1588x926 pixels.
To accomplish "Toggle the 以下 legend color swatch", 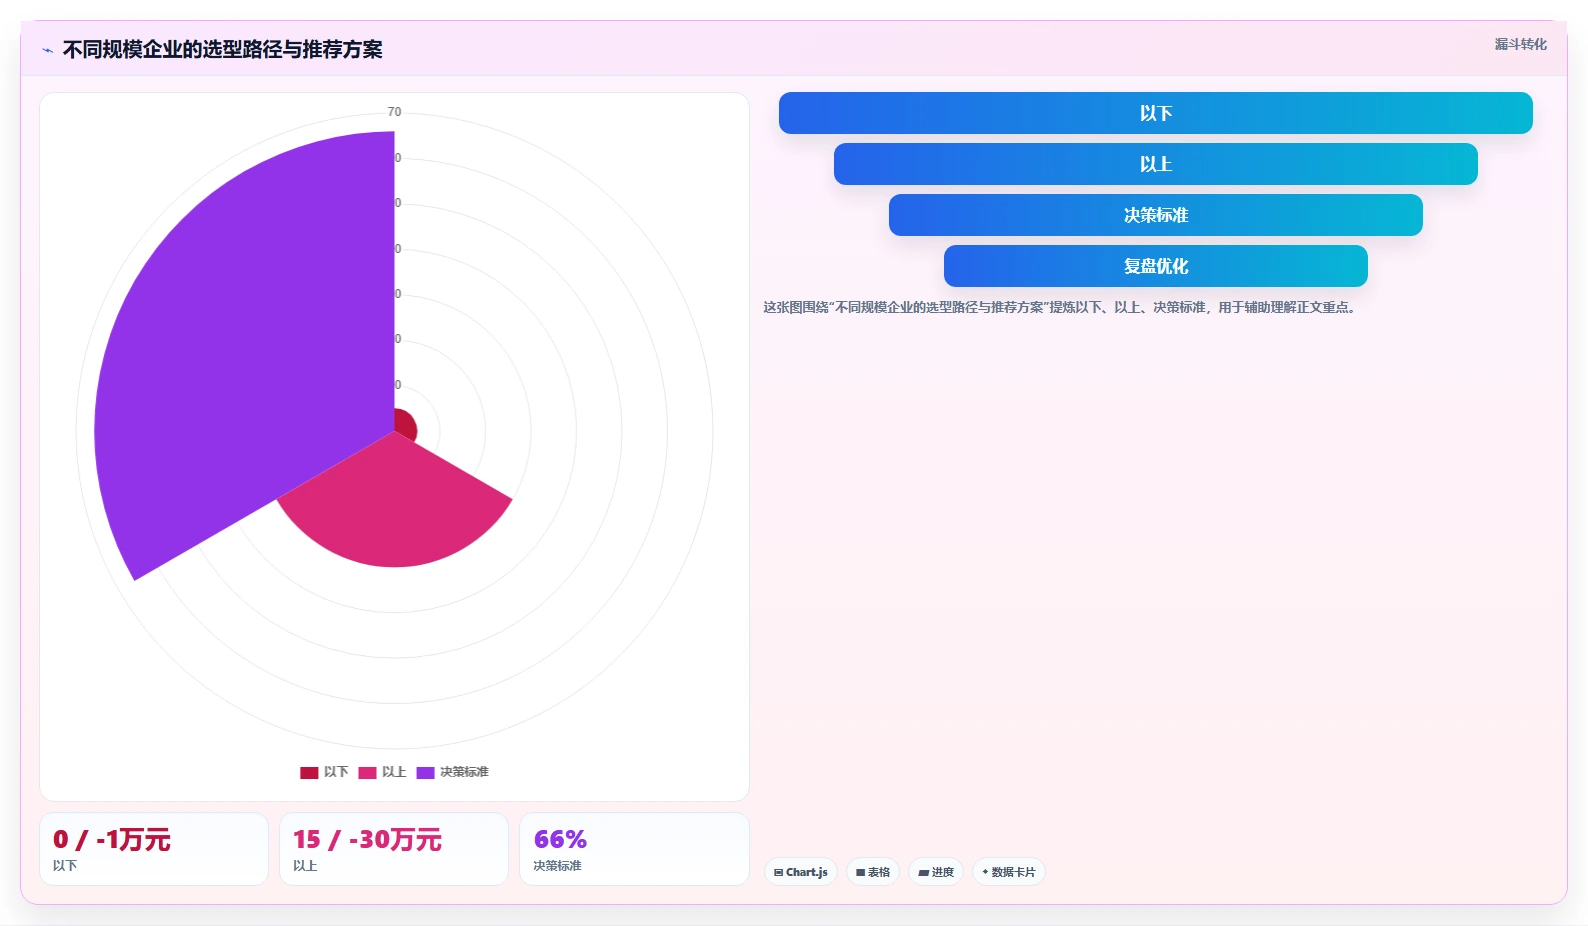I will [x=309, y=772].
